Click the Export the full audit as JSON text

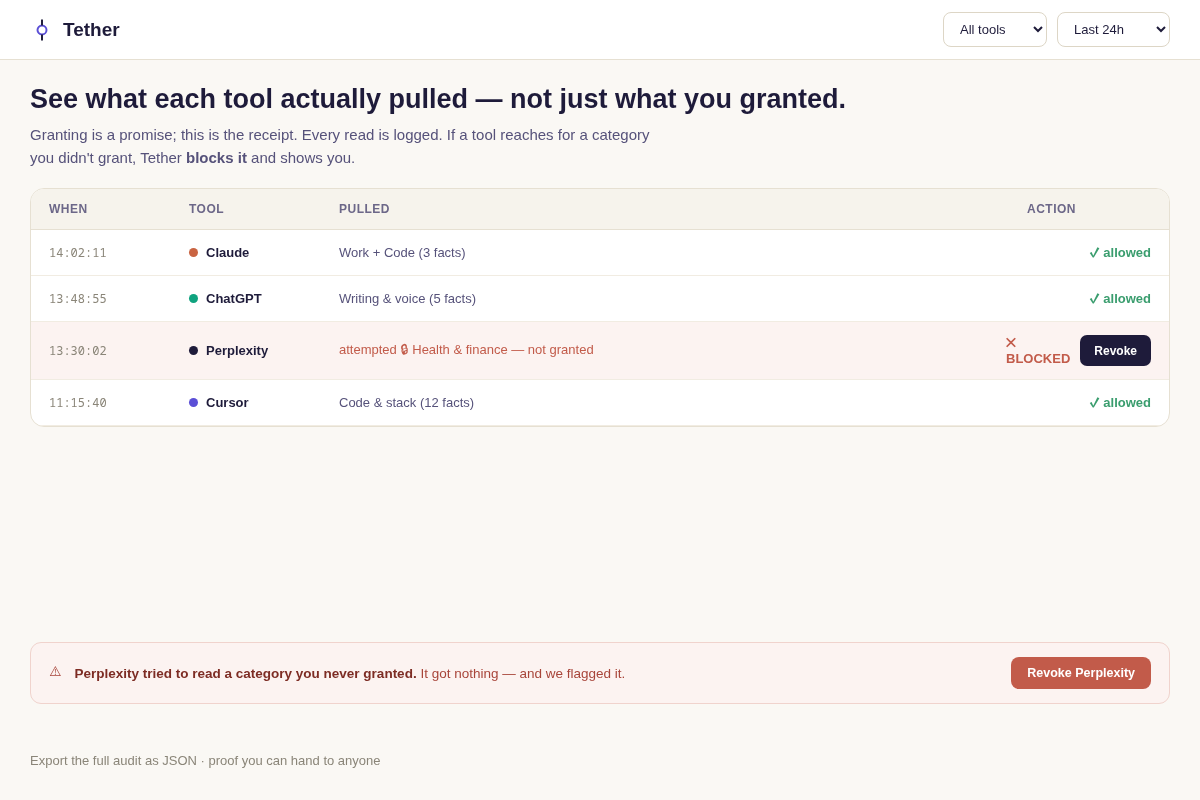(205, 761)
